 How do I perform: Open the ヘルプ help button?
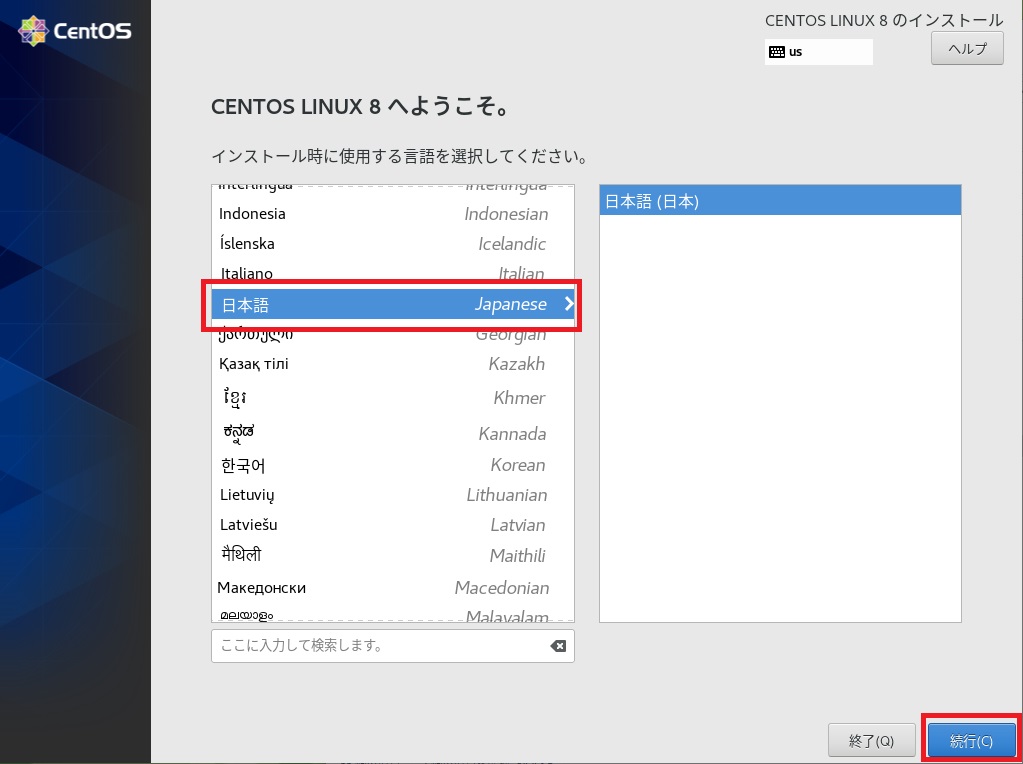[967, 48]
